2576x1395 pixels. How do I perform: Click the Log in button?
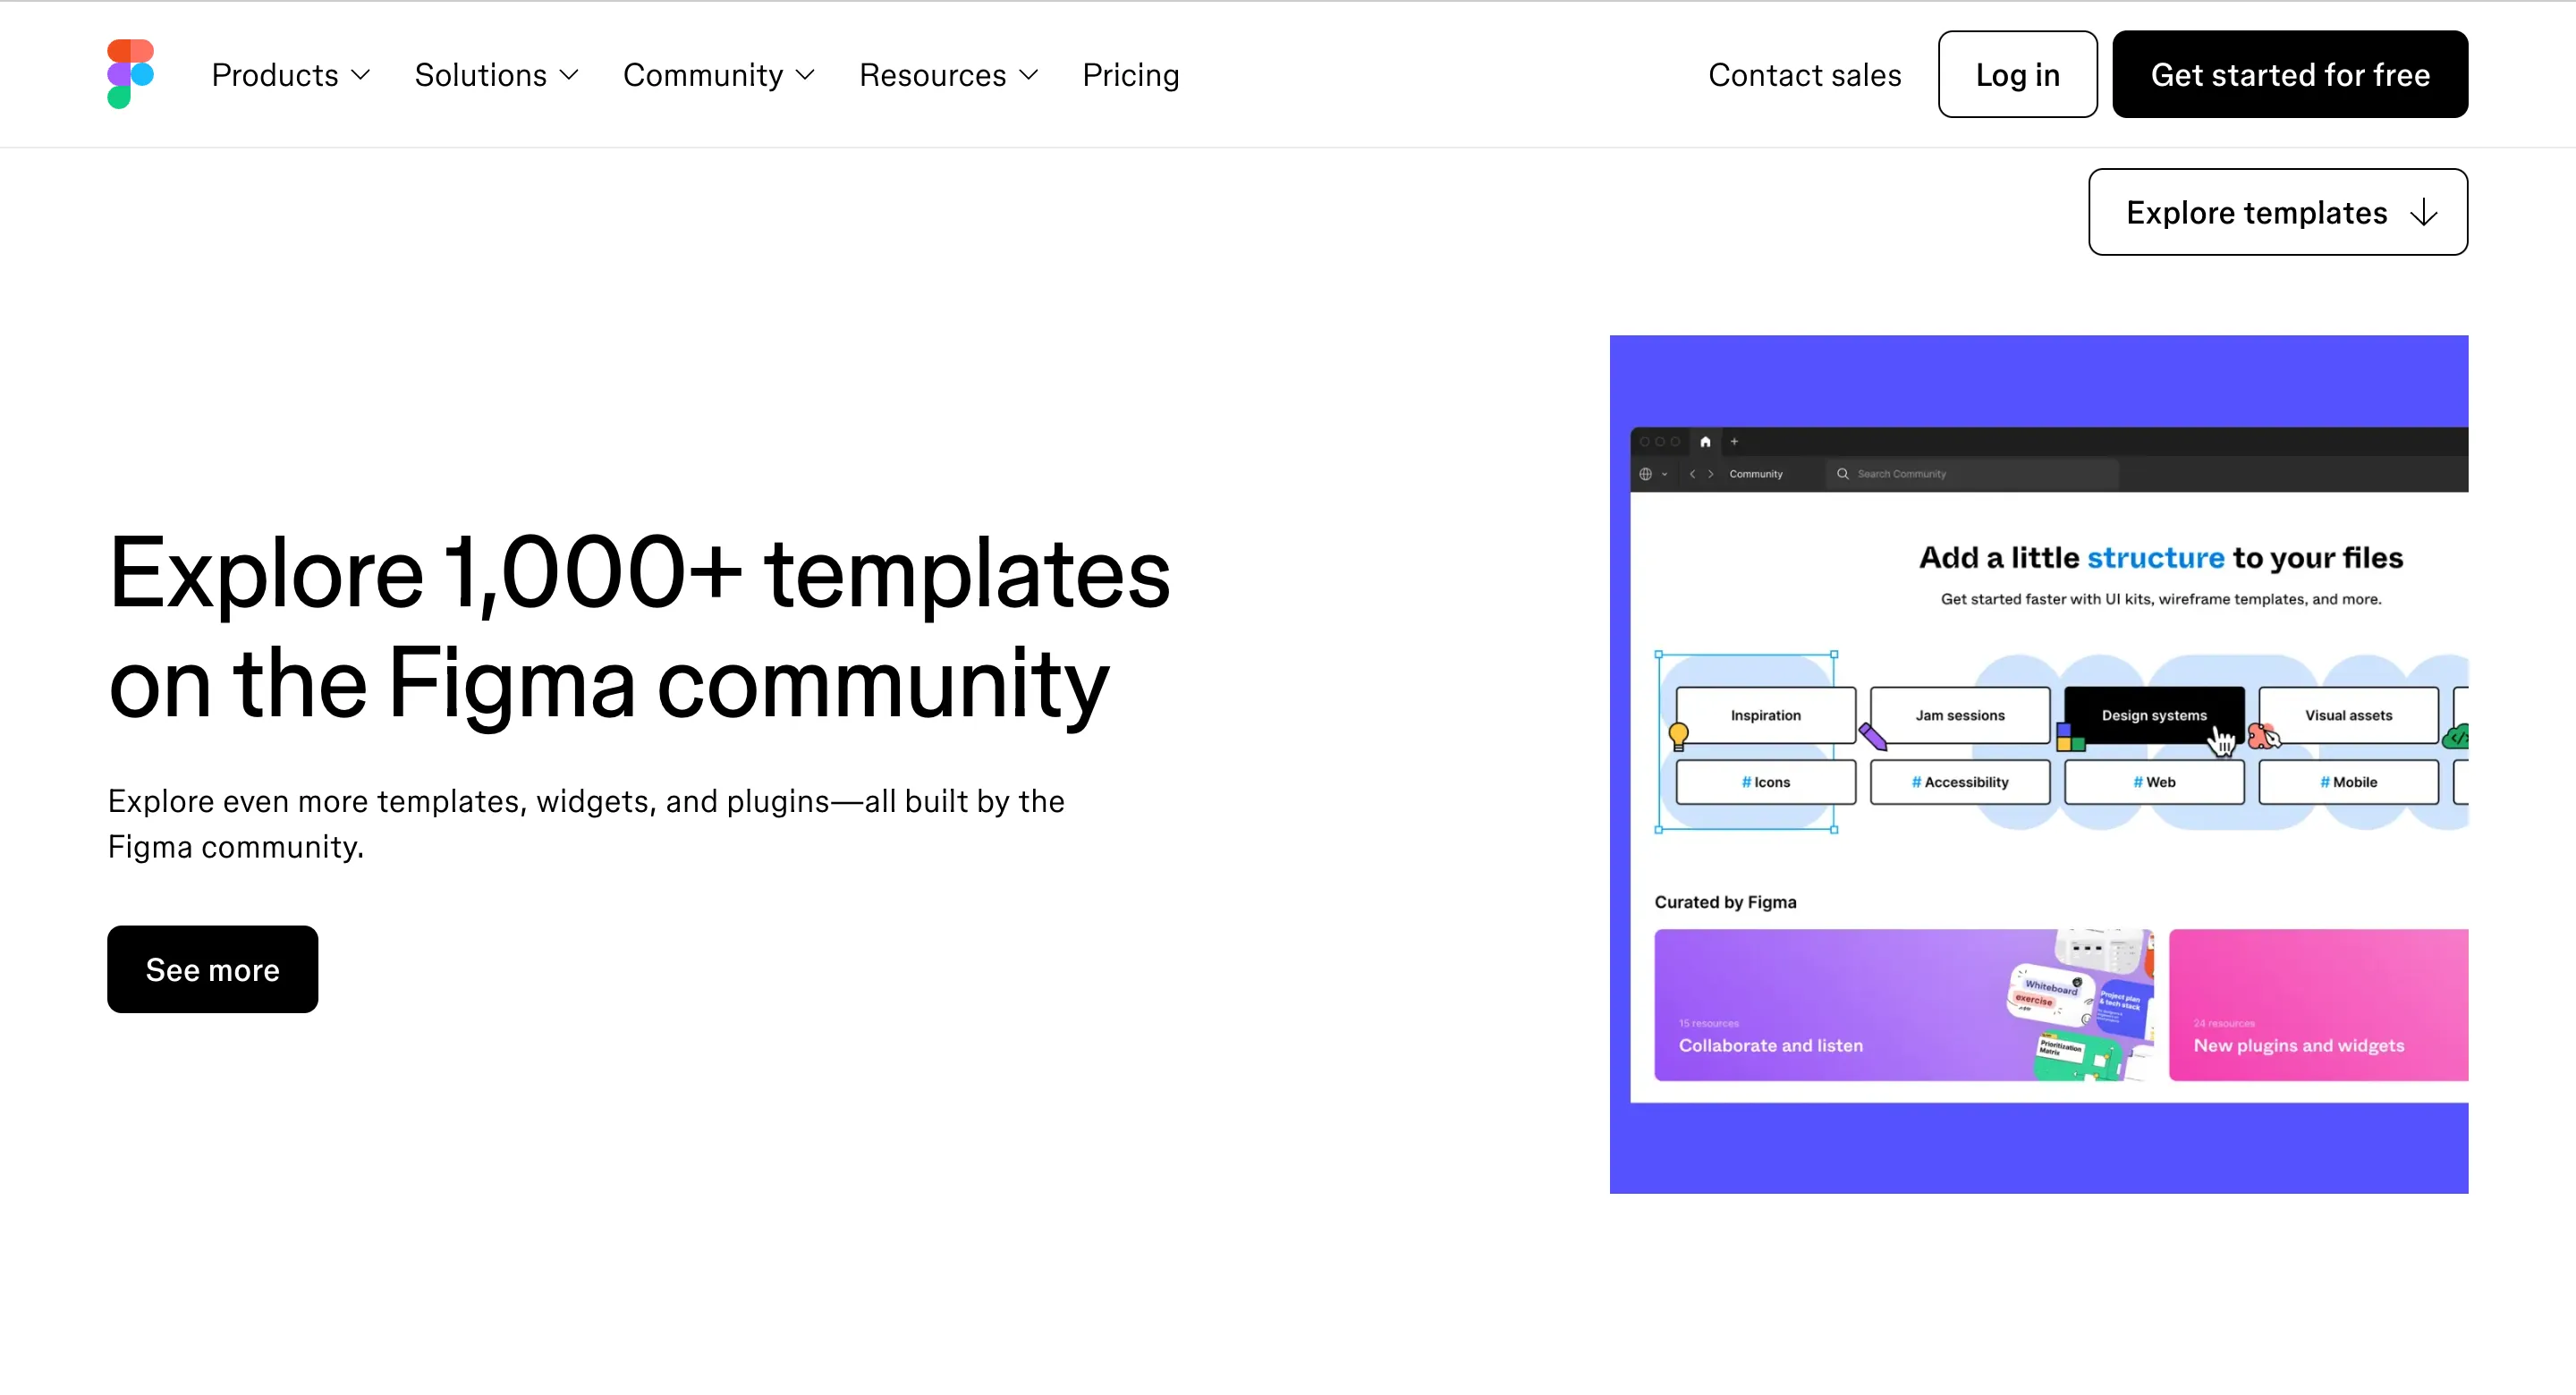(x=2017, y=74)
